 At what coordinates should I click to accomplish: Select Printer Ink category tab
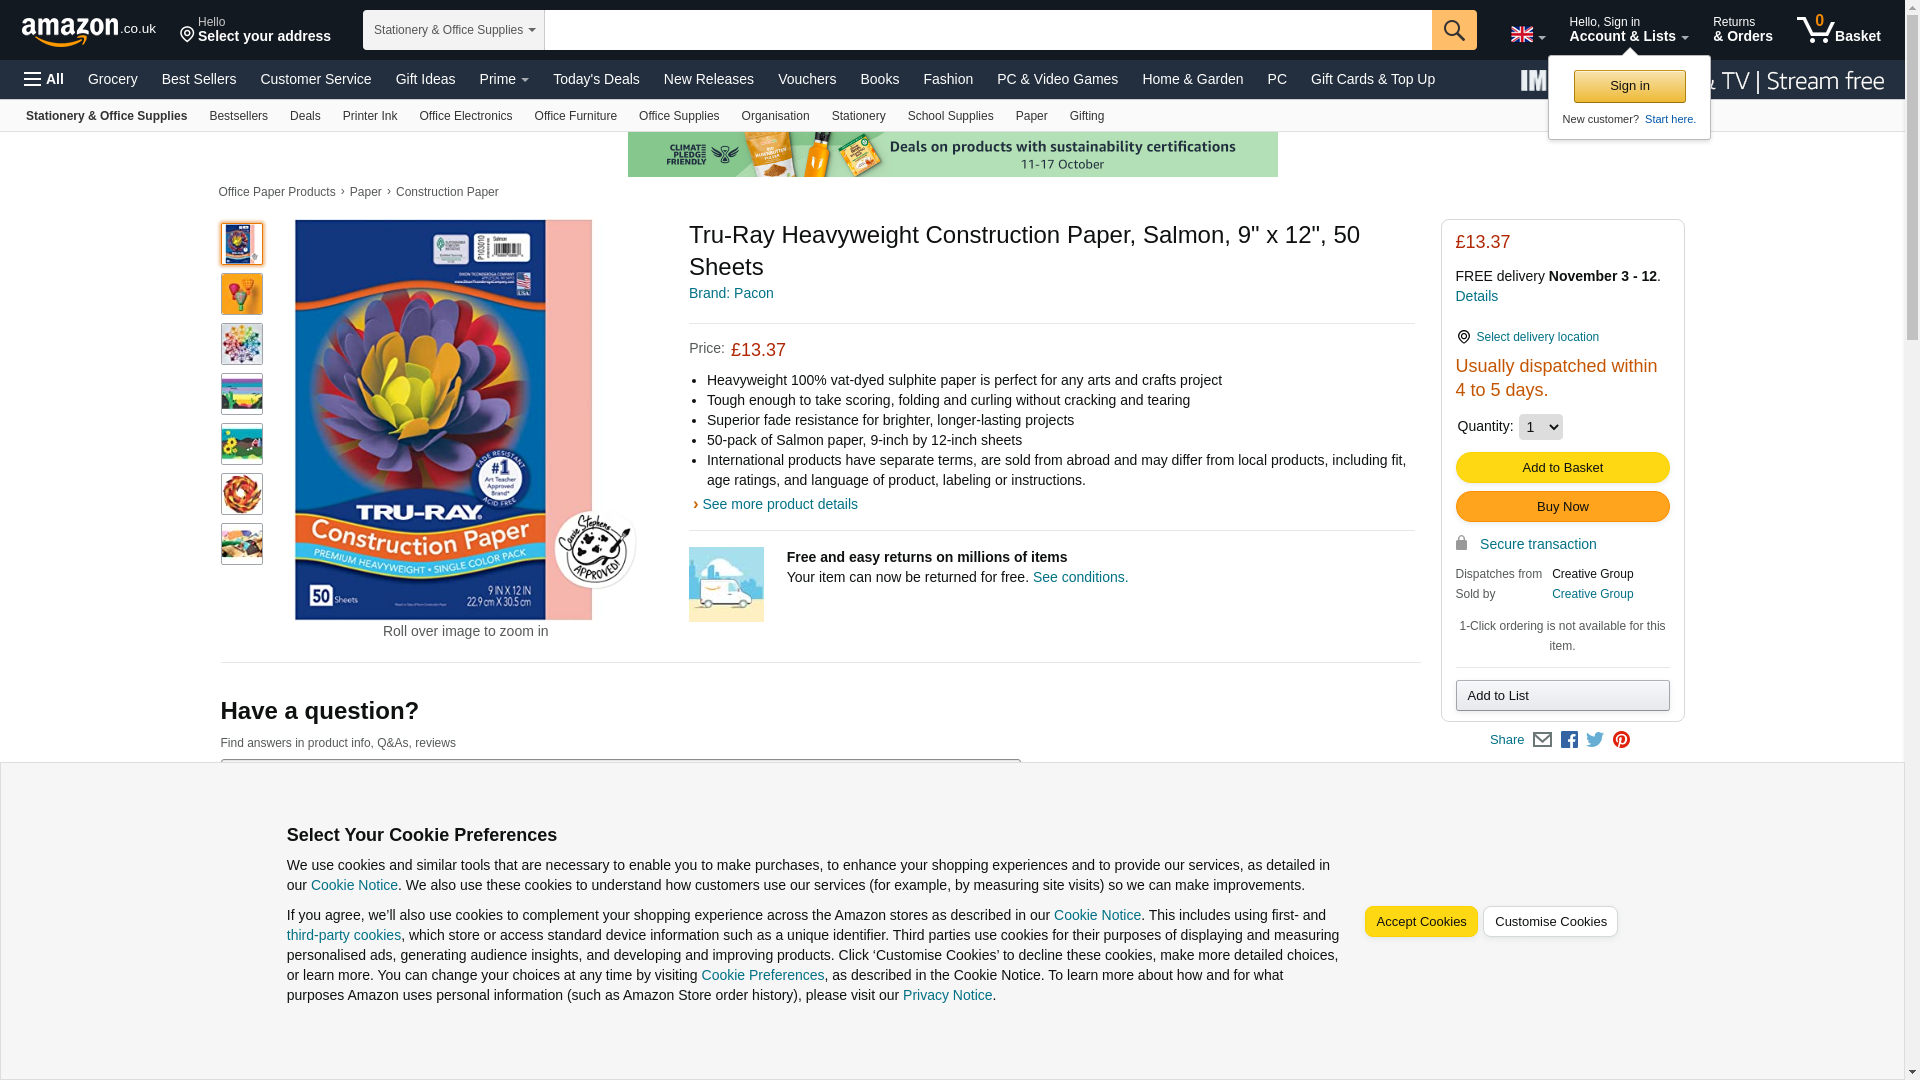click(x=370, y=116)
